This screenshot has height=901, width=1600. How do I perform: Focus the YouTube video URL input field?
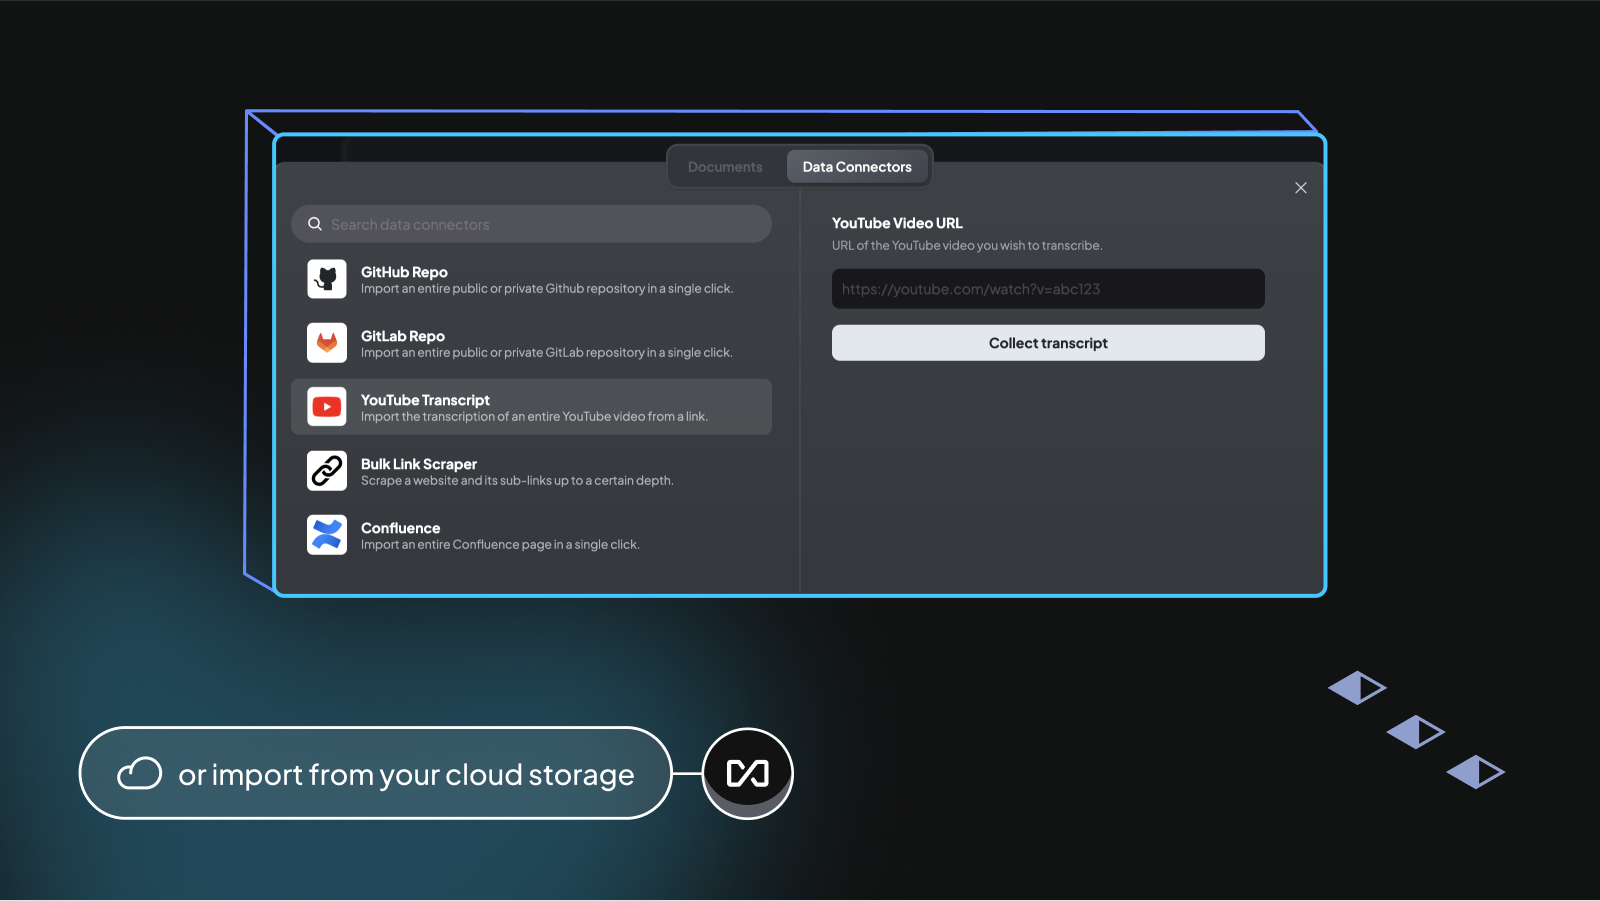pos(1048,289)
